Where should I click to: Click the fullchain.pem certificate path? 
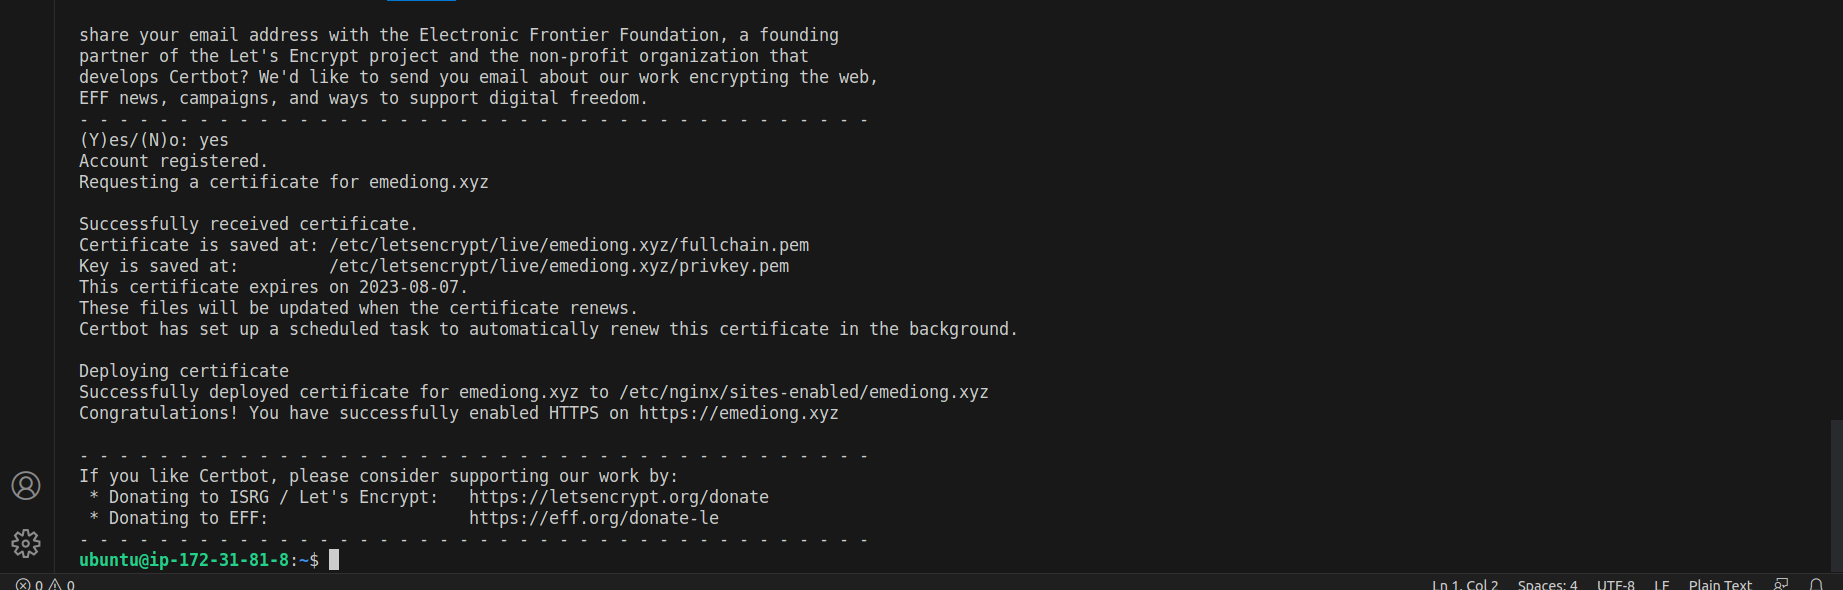[x=568, y=245]
